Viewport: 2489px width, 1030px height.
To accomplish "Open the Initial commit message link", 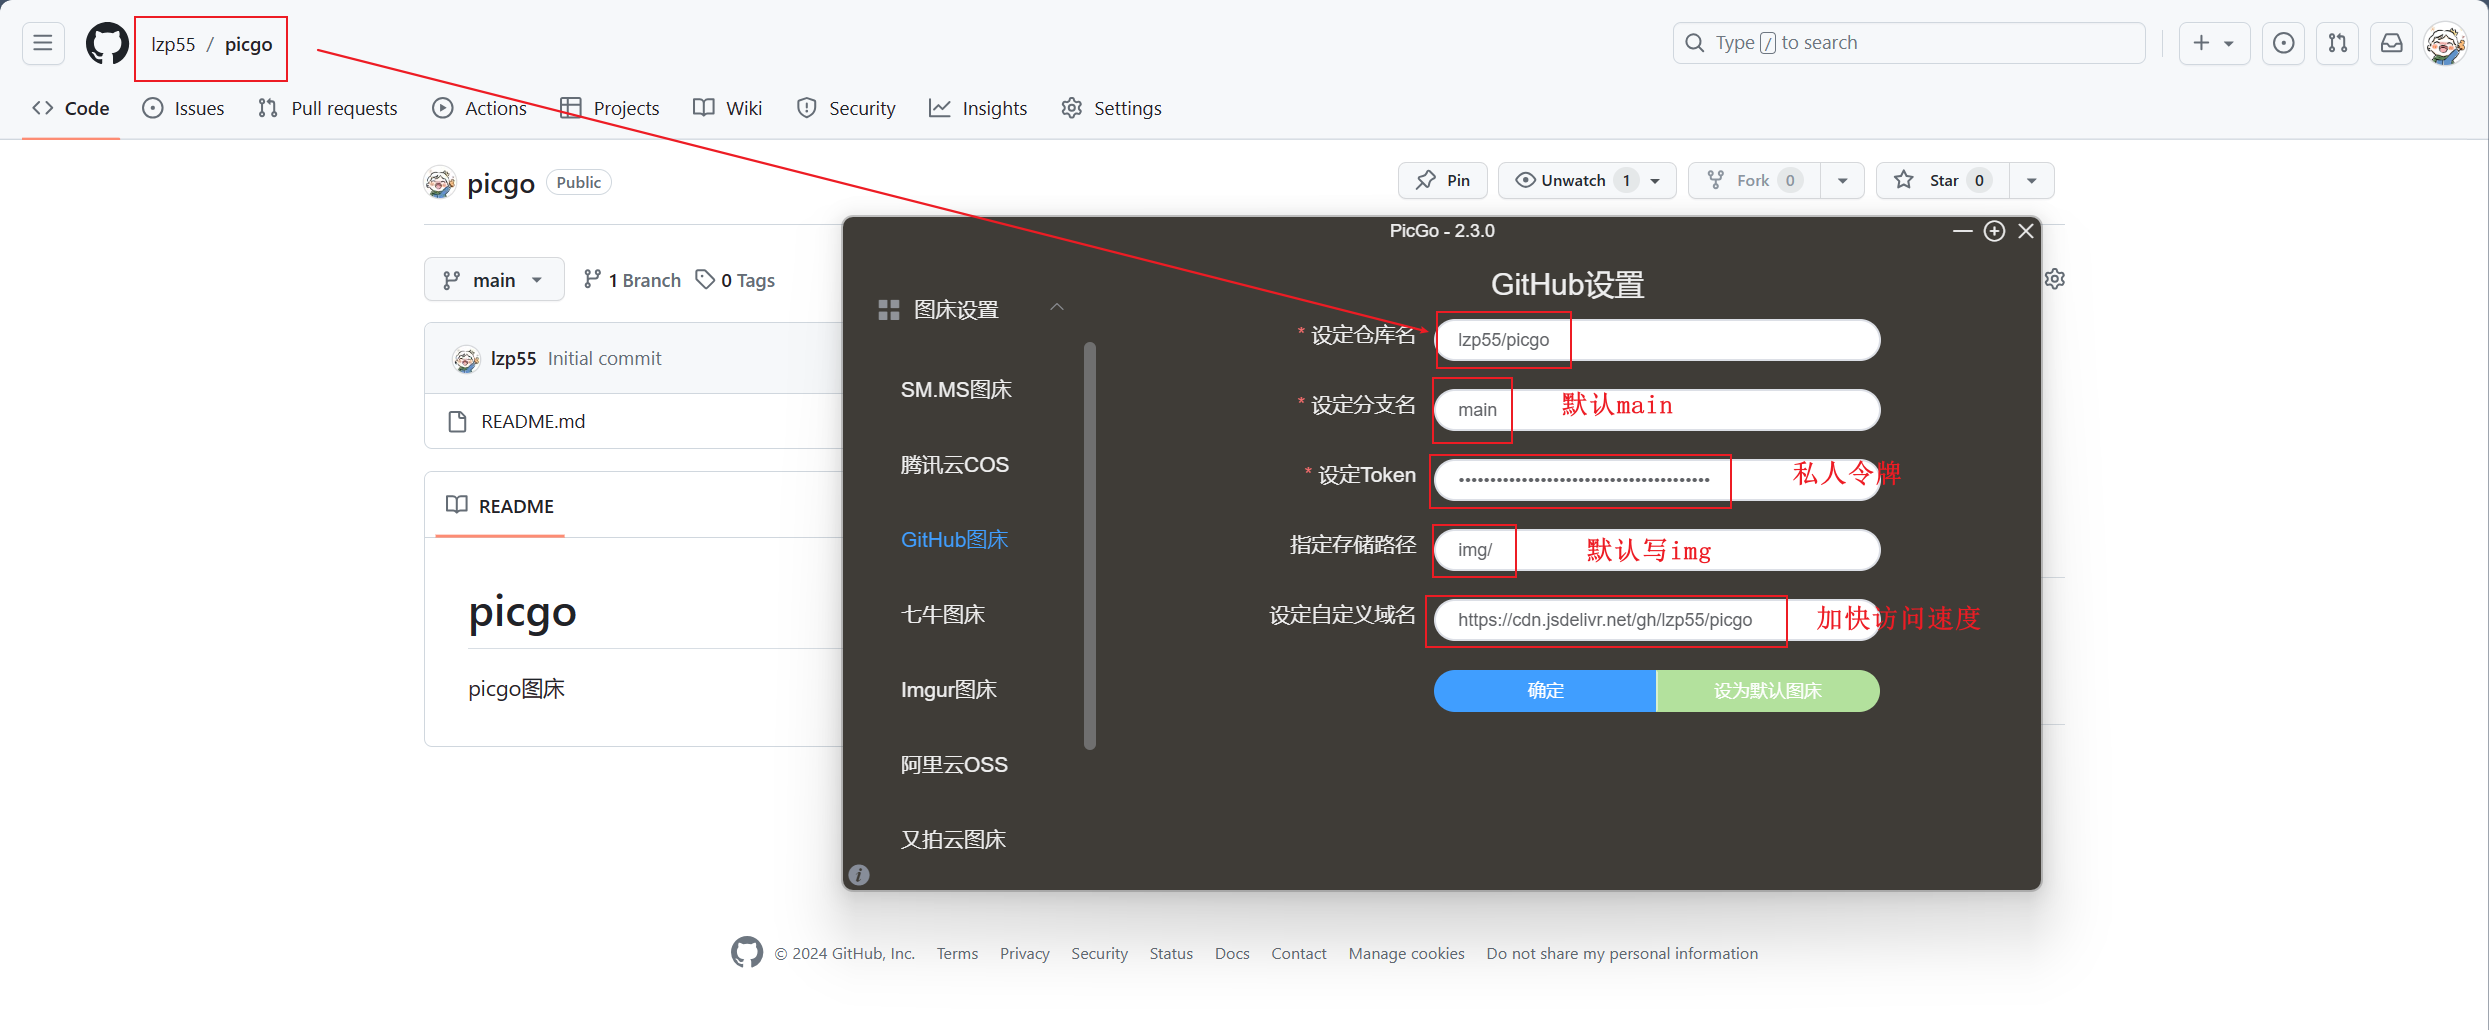I will tap(604, 358).
